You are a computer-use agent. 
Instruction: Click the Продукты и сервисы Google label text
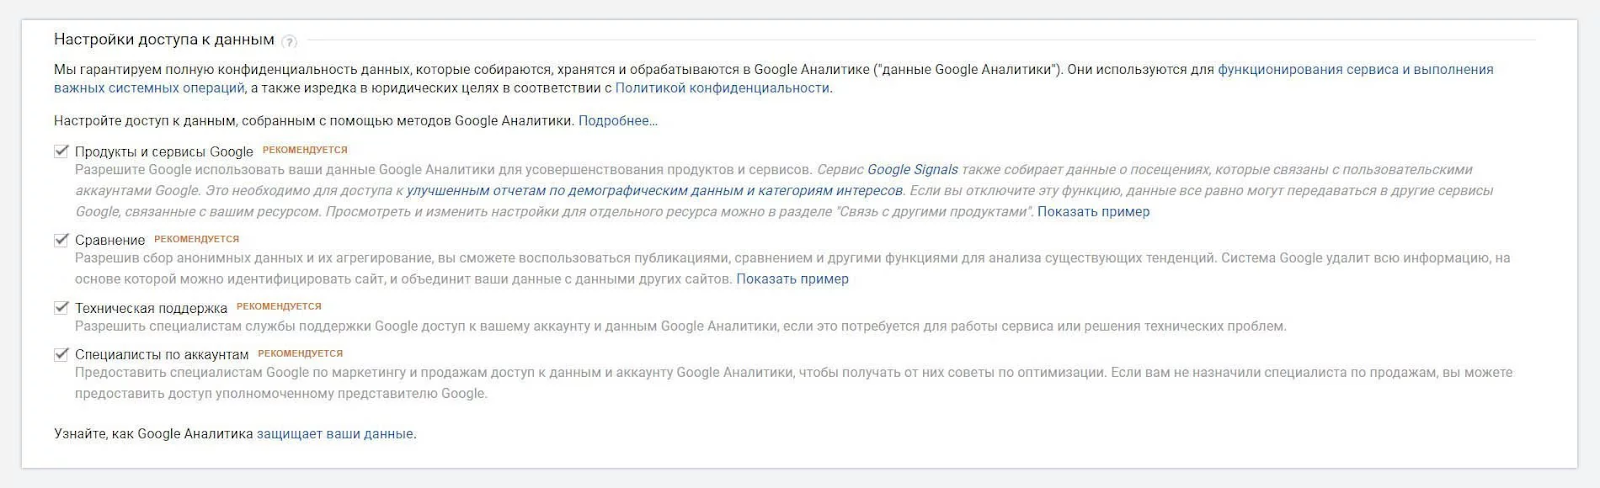[164, 152]
